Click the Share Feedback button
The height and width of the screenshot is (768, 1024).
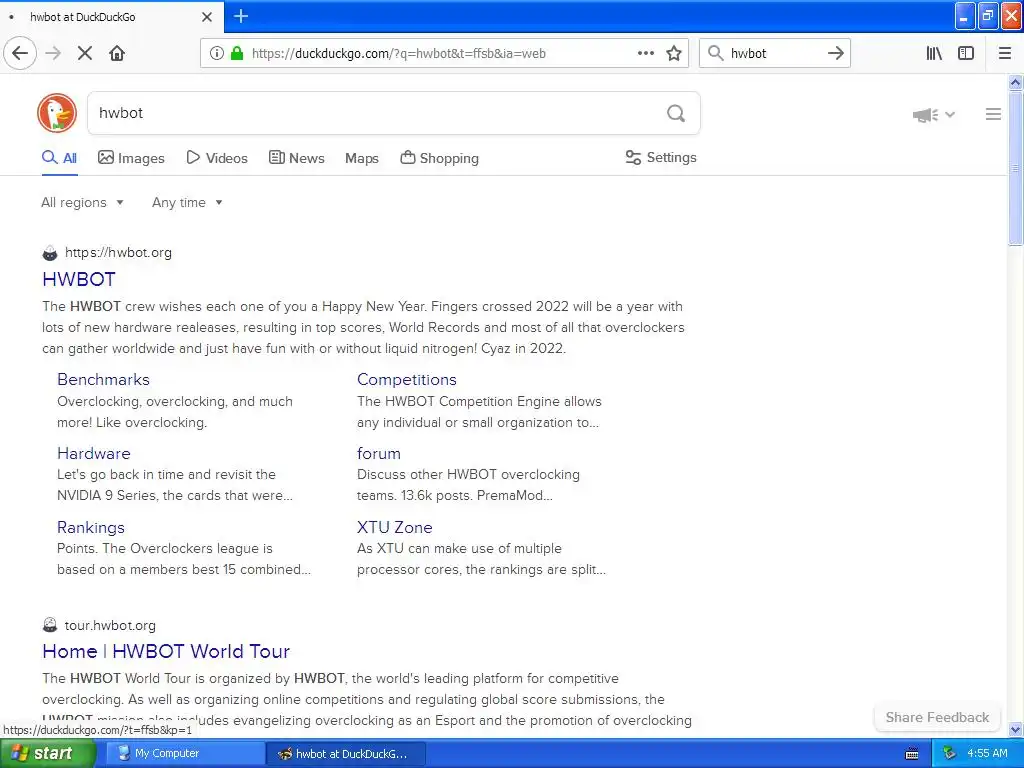tap(937, 717)
